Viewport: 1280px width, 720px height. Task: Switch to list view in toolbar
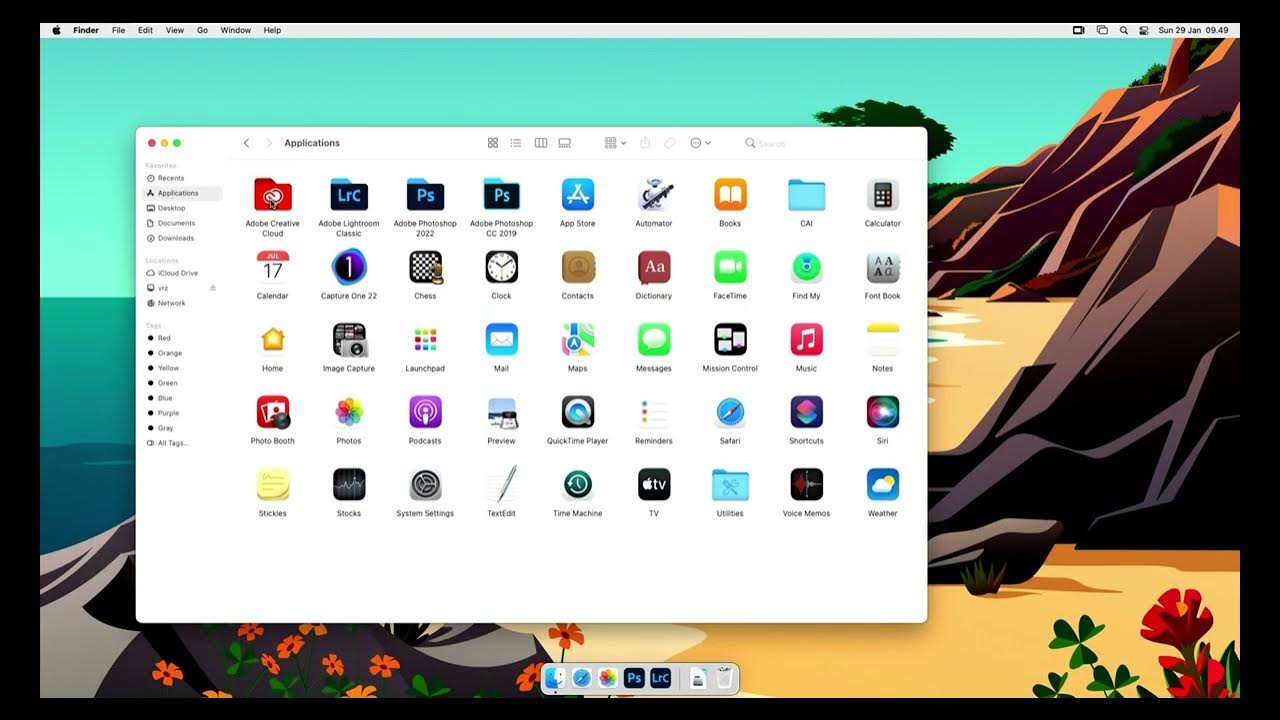pos(516,143)
